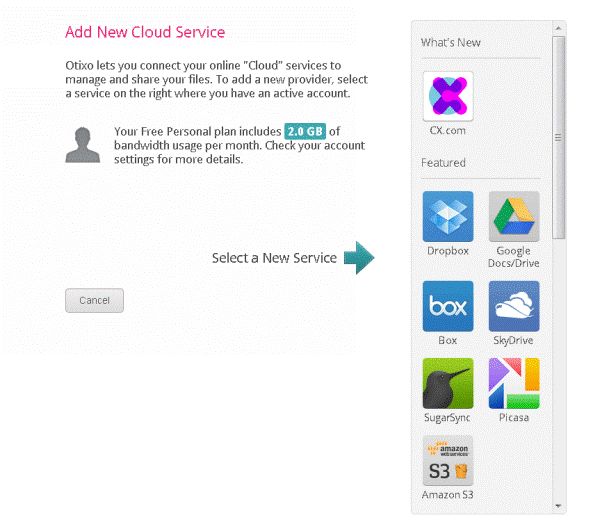The width and height of the screenshot is (600, 522).
Task: Click the Picasa label text
Action: coord(514,418)
